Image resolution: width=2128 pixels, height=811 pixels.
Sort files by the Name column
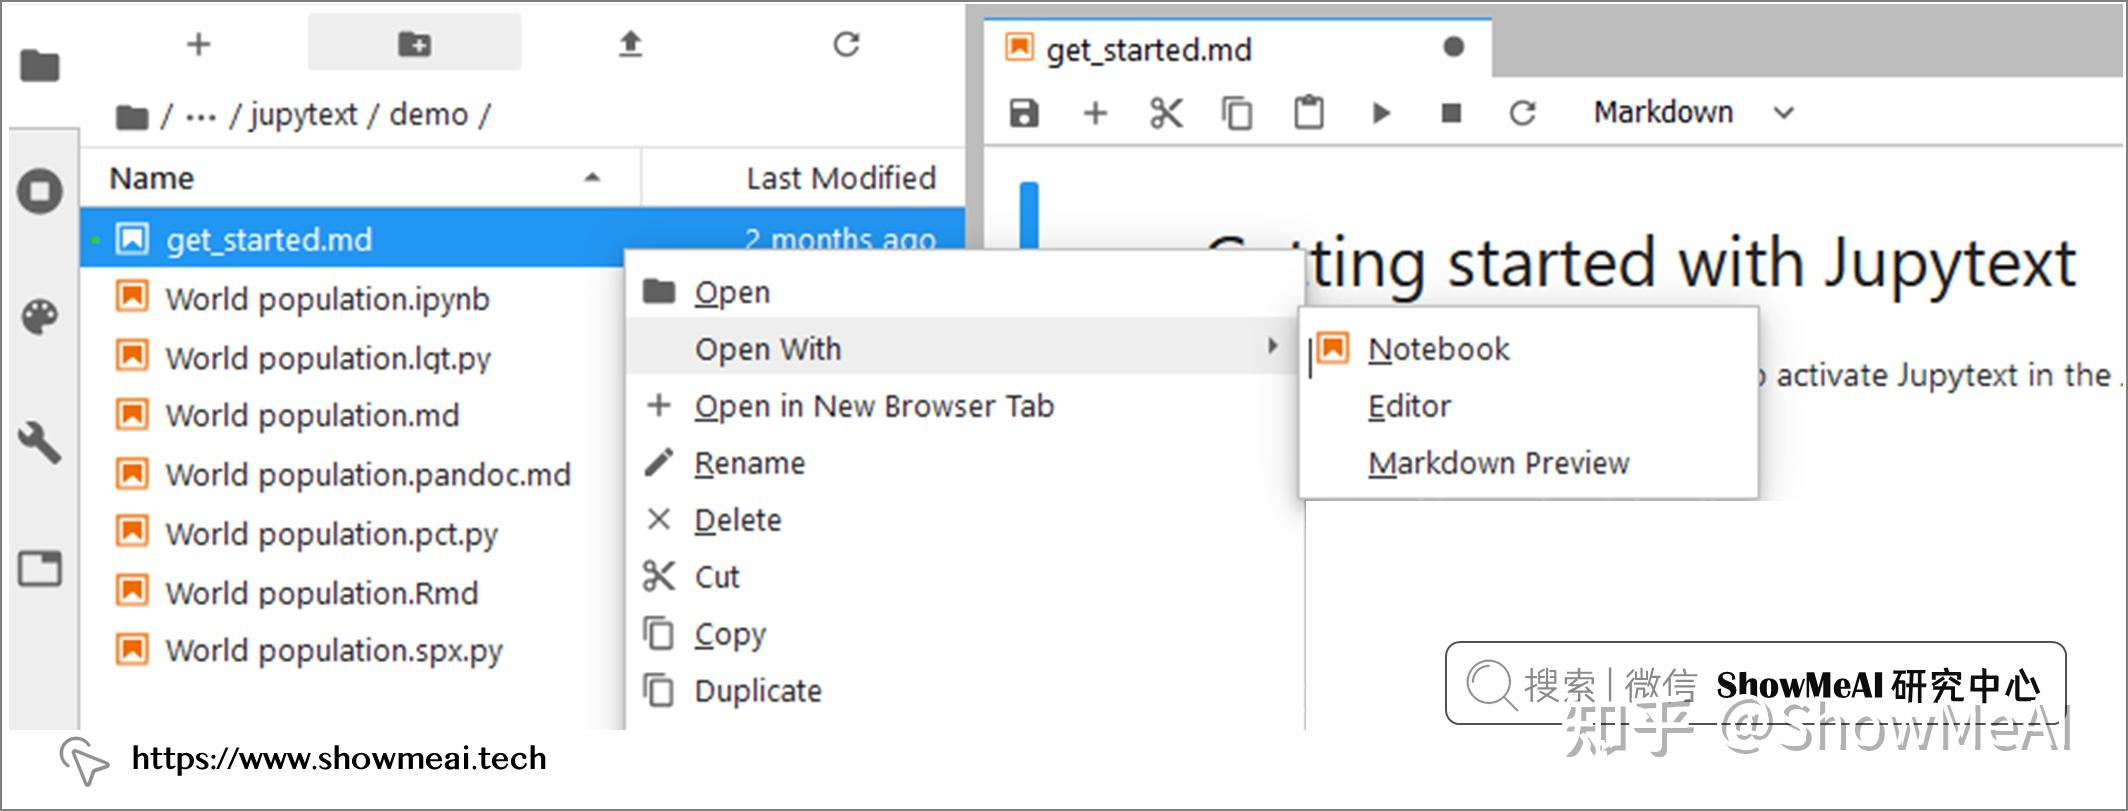(360, 178)
